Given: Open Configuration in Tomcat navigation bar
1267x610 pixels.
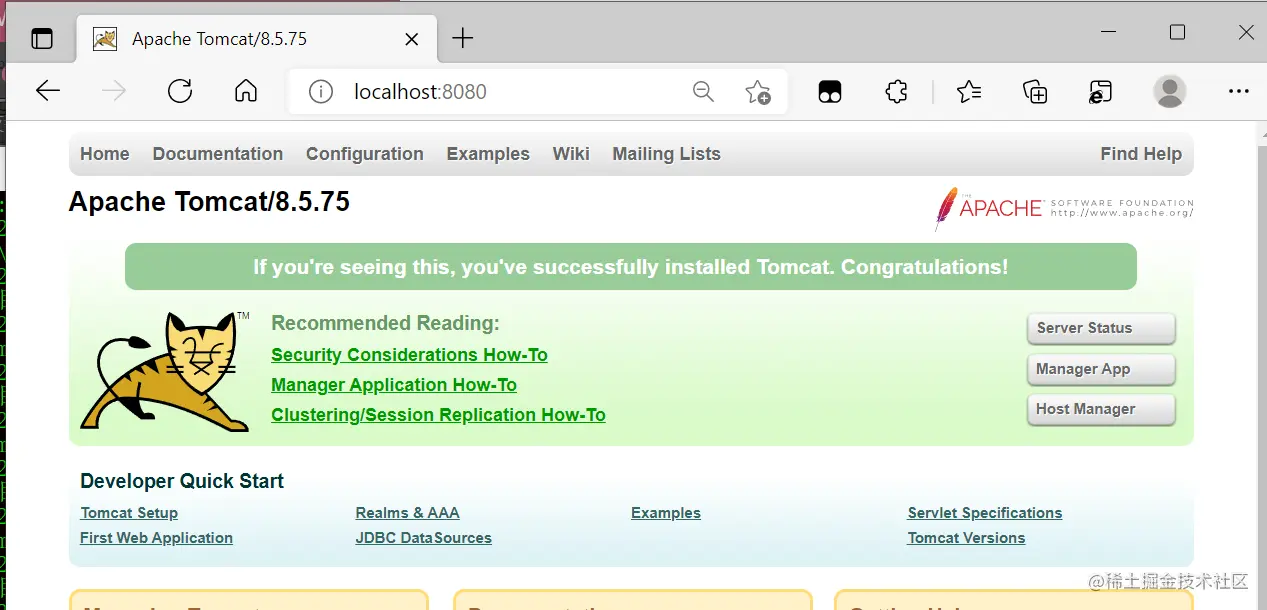Looking at the screenshot, I should click(365, 154).
